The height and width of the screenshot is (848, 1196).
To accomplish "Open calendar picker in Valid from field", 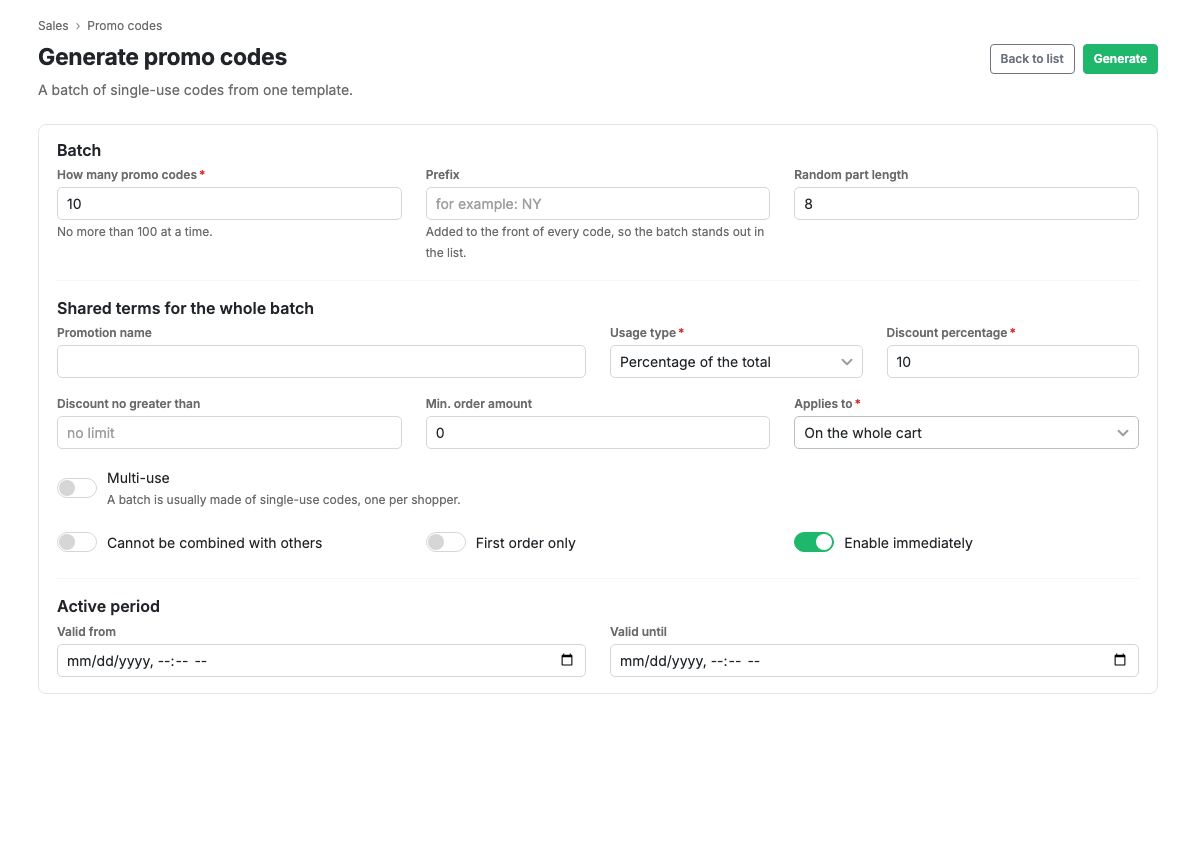I will point(567,660).
